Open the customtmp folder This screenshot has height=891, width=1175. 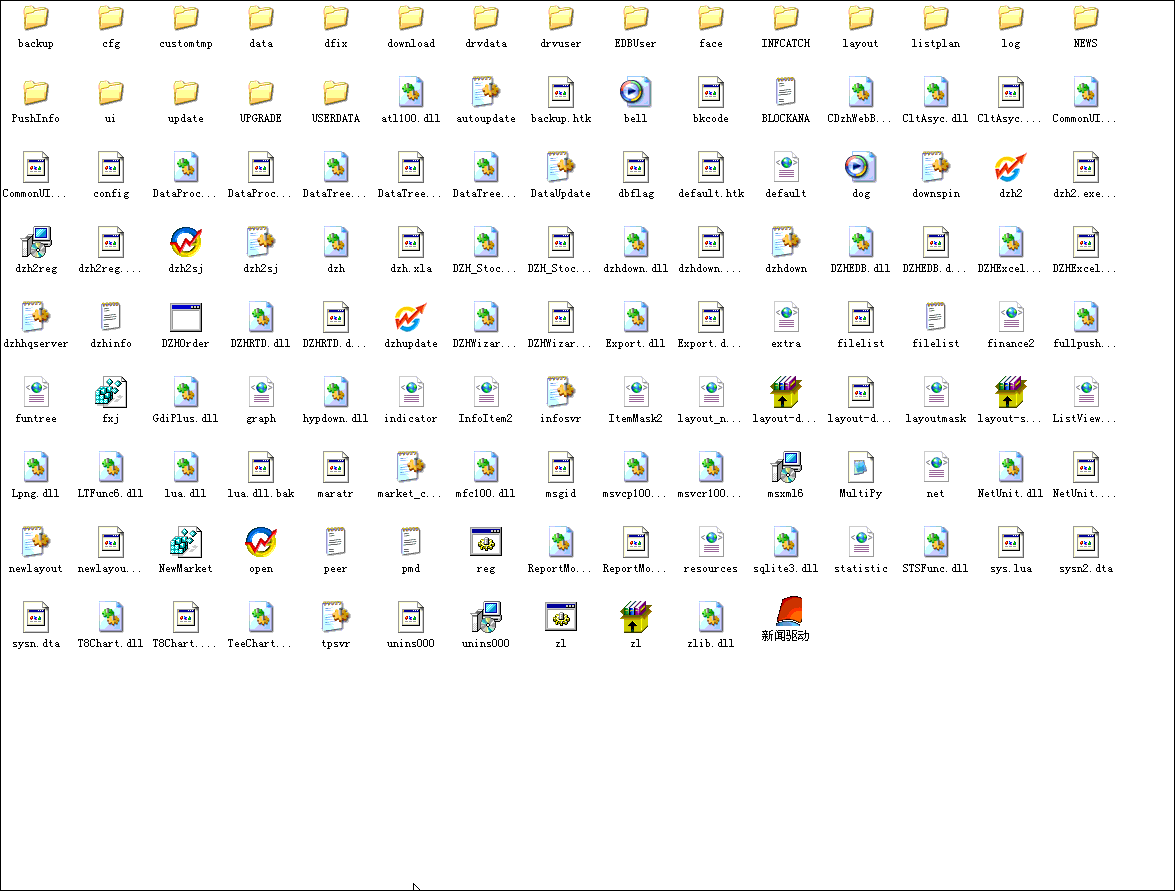pos(186,18)
